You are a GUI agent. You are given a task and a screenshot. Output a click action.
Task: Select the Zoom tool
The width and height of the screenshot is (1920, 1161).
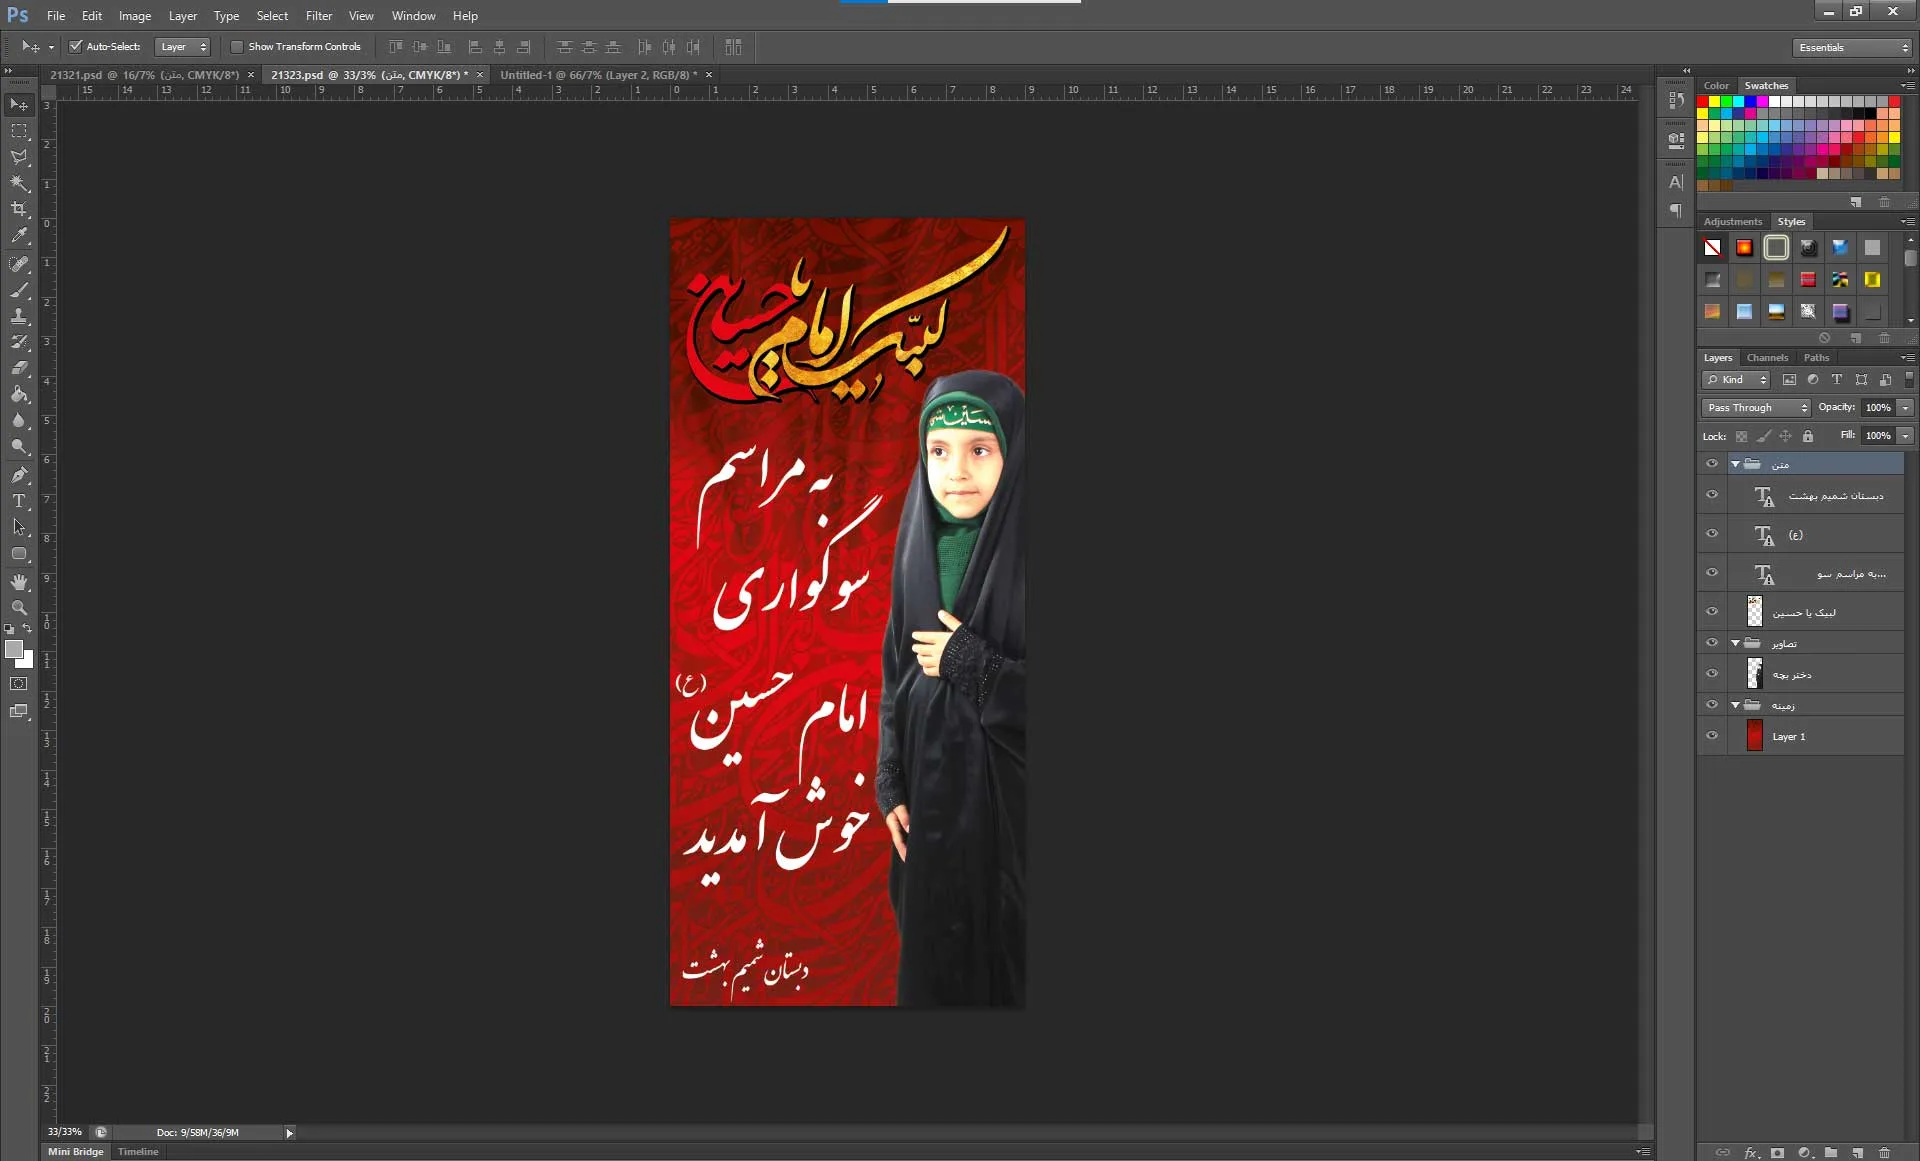pos(19,607)
